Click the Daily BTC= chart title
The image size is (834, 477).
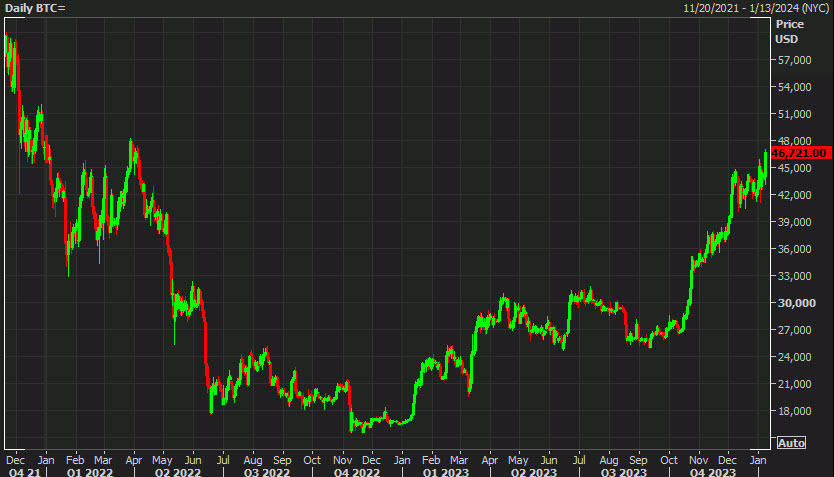pyautogui.click(x=35, y=8)
